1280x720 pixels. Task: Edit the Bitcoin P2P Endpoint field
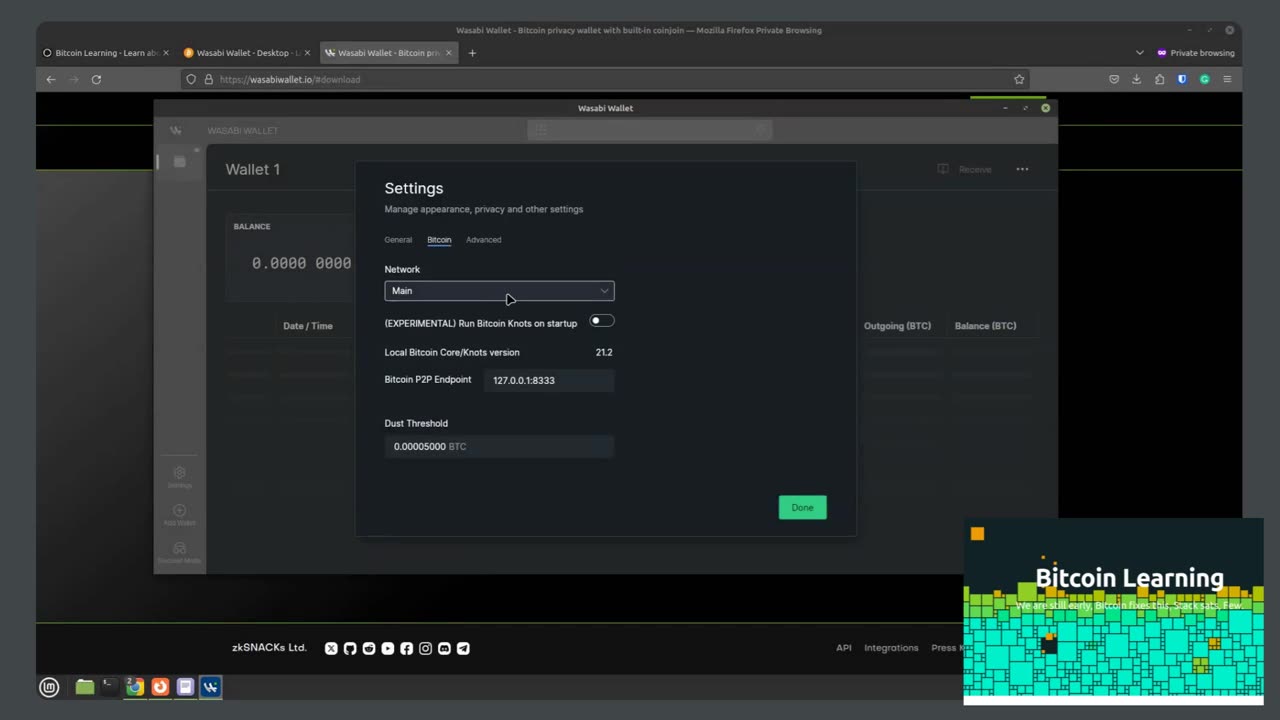[549, 380]
